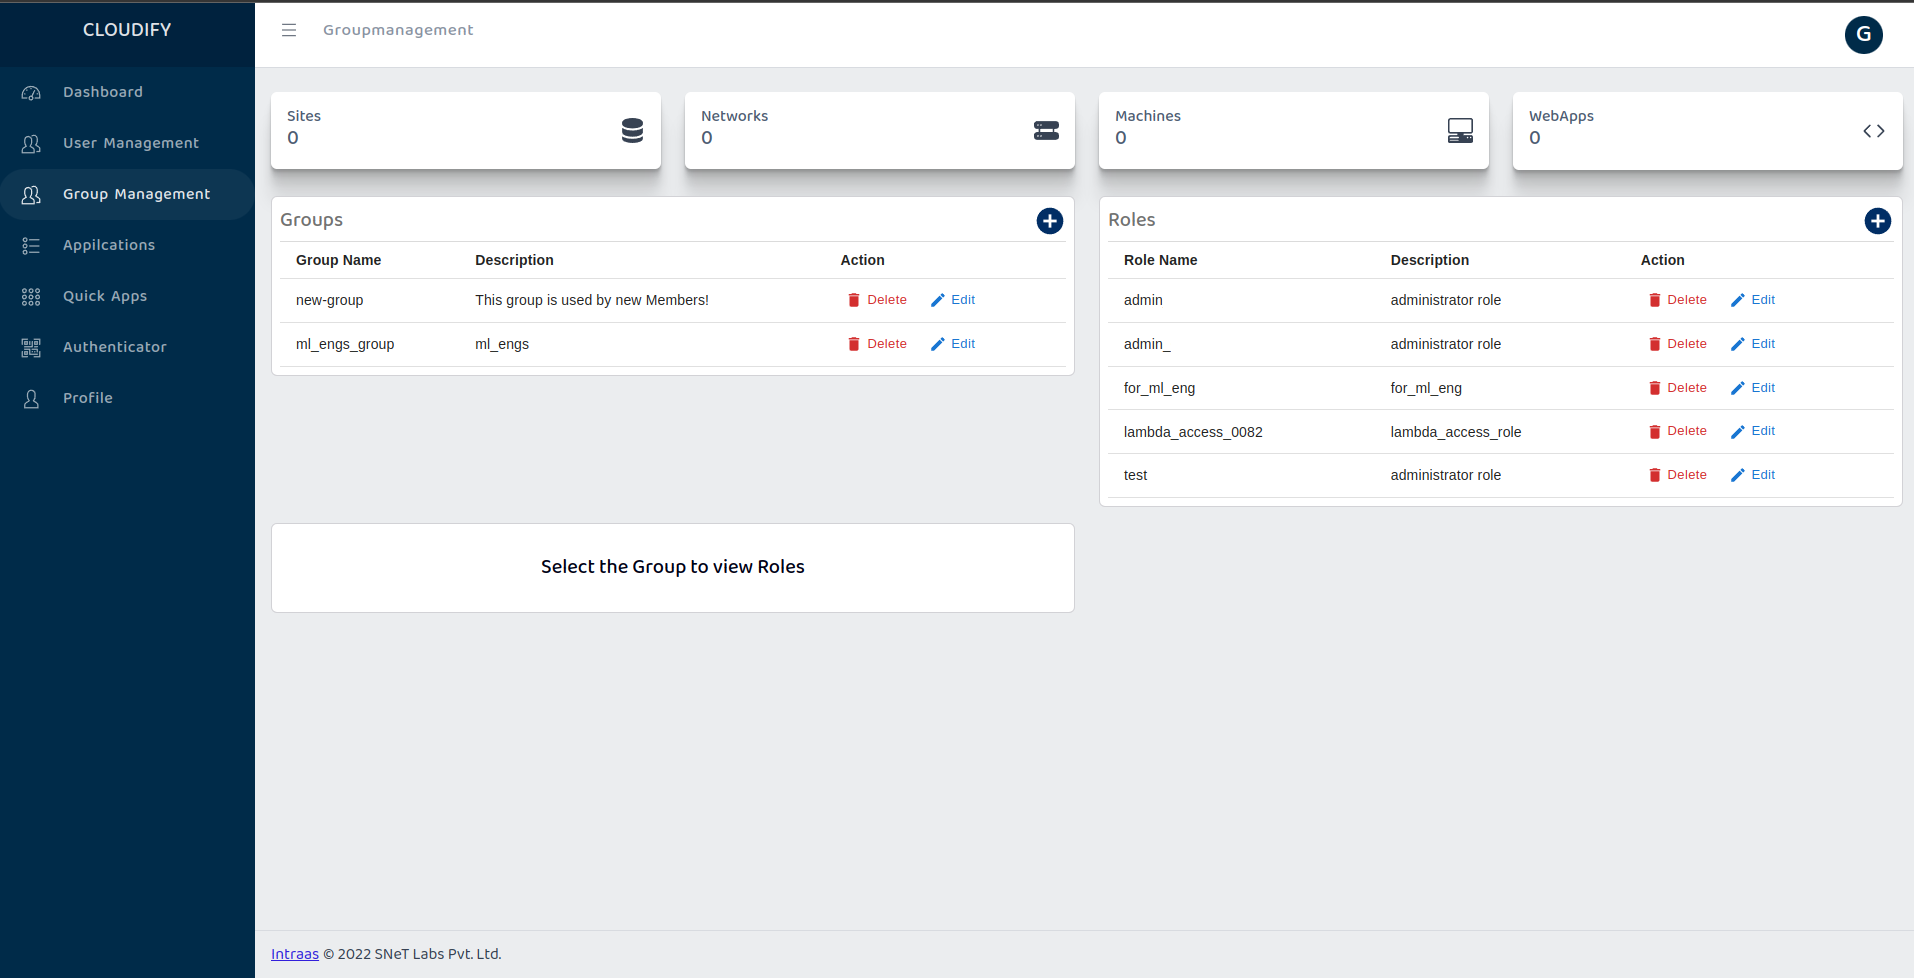The width and height of the screenshot is (1914, 978).
Task: Toggle the hamburger sidebar menu icon
Action: coord(289,30)
